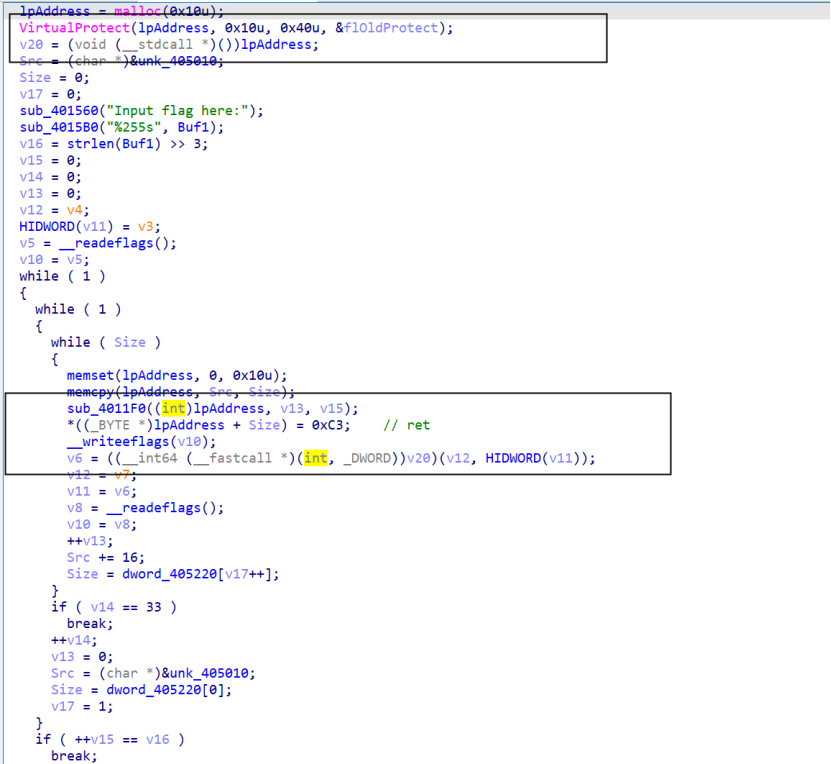Click highlighted int in the v6 line
831x764 pixels.
(316, 458)
